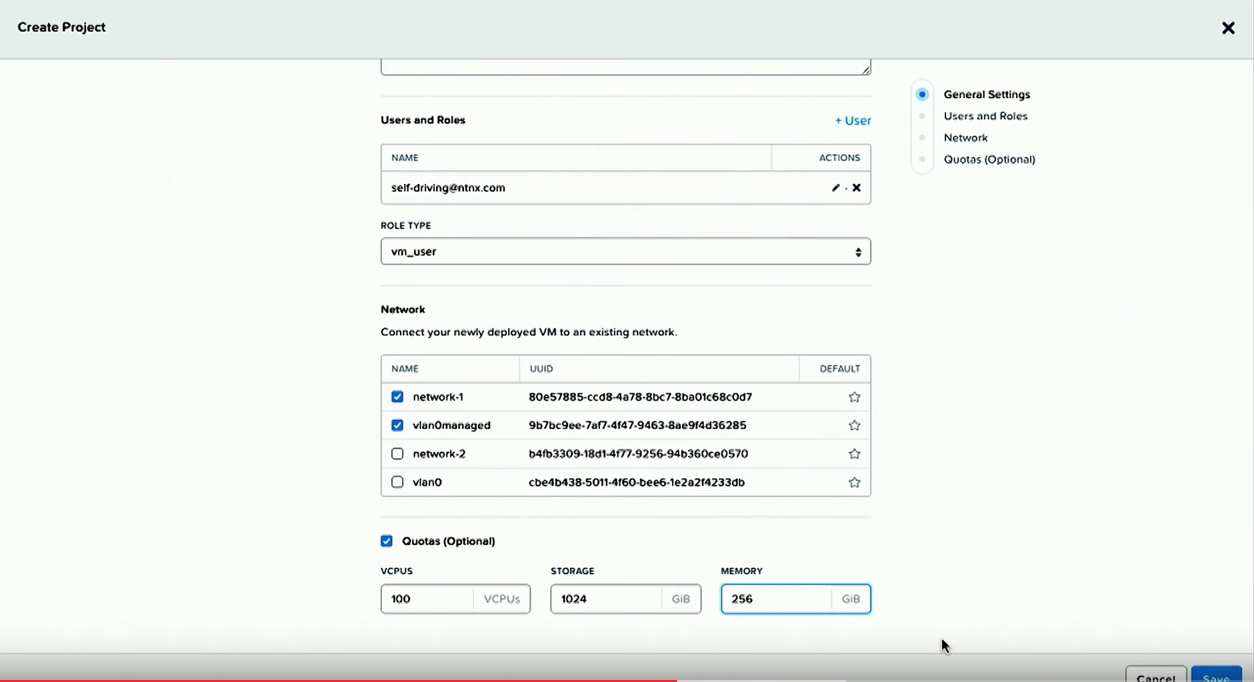Click the edit pencil icon for self-driving@ntnx.com
The width and height of the screenshot is (1254, 682).
coord(835,188)
